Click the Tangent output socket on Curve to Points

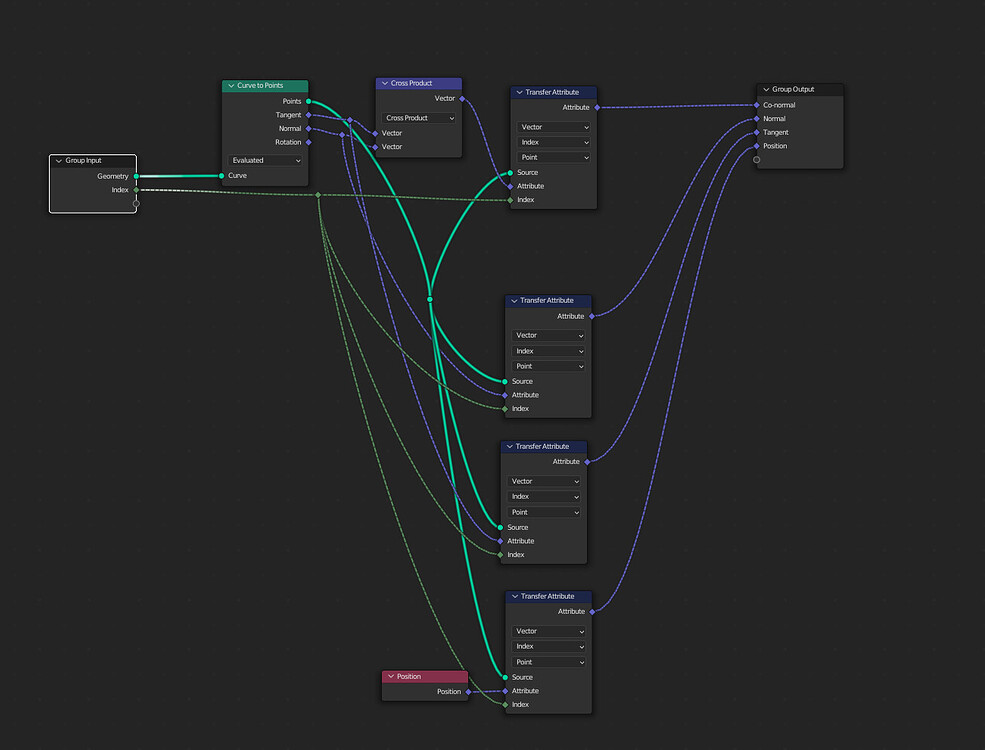tap(307, 114)
